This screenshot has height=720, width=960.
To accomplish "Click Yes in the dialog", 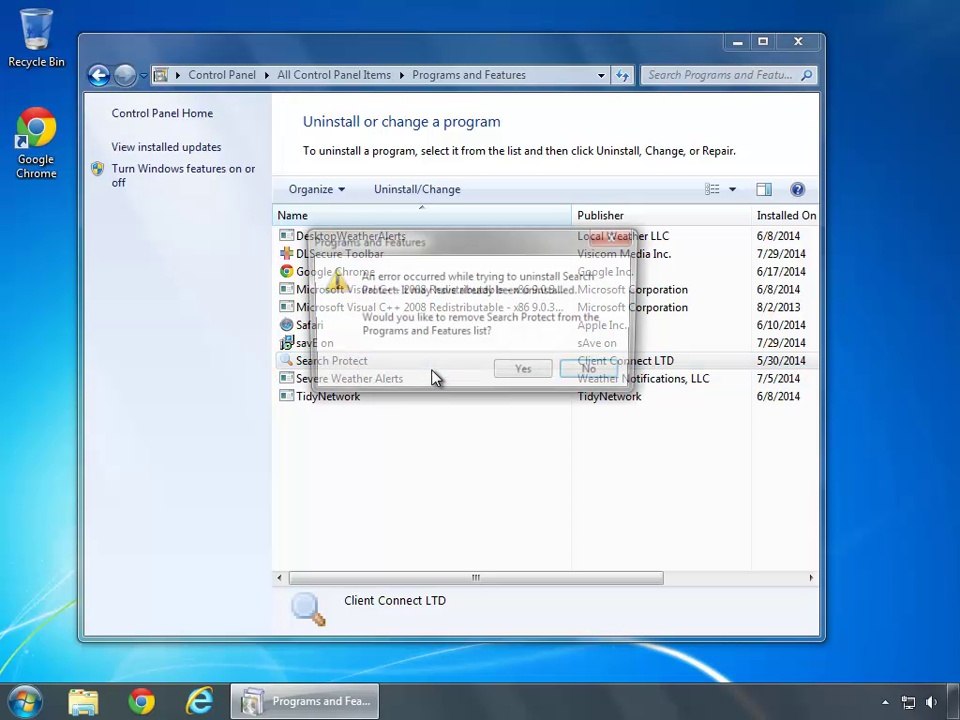I will tap(523, 368).
